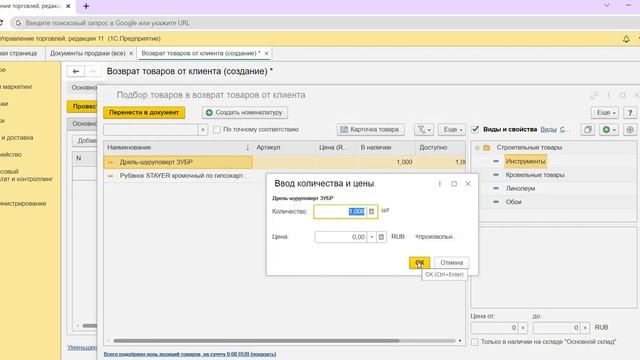Select Обои in the category tree
This screenshot has width=640, height=360.
coord(513,202)
